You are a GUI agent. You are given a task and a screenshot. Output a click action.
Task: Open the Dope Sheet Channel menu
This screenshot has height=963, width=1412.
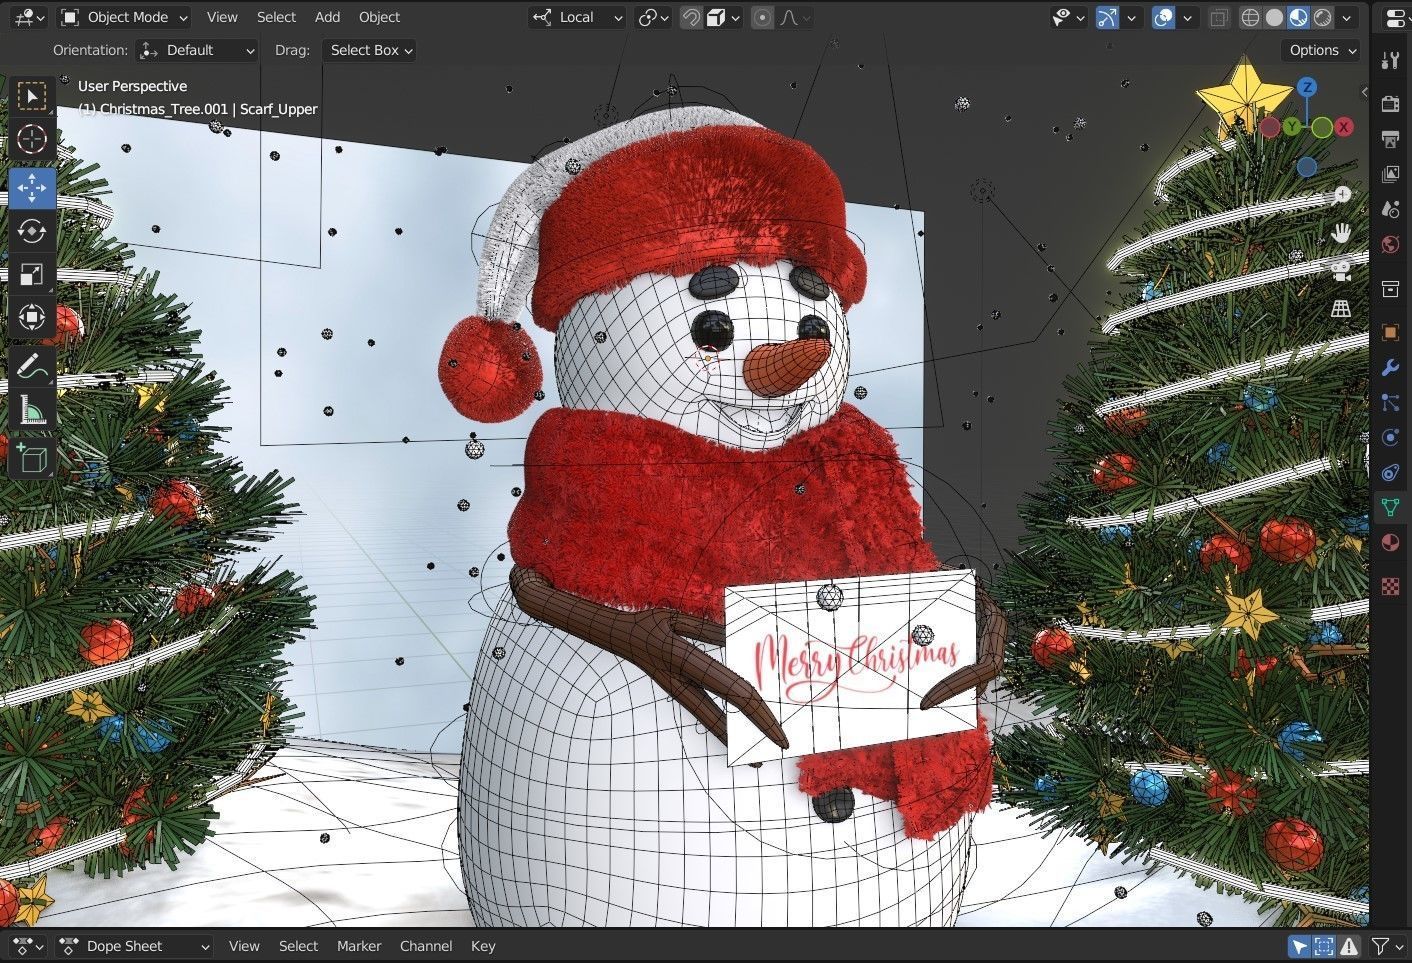(426, 946)
